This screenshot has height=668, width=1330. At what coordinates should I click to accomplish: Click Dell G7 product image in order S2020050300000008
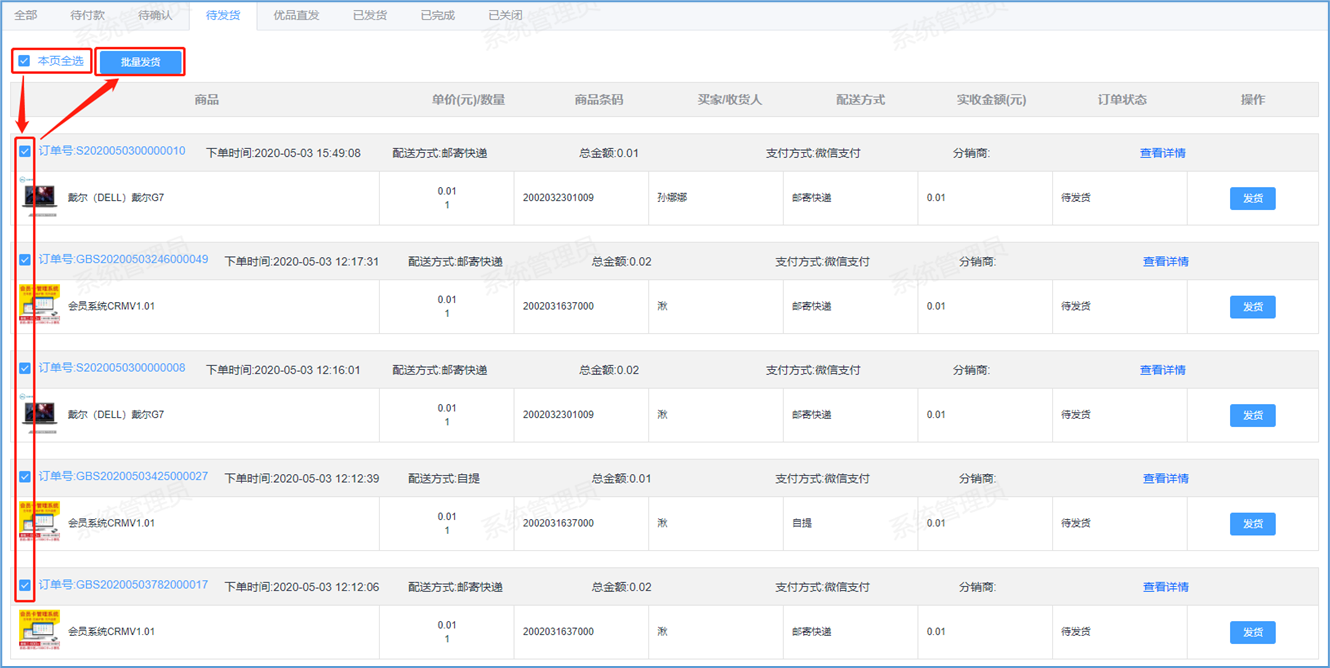pyautogui.click(x=39, y=414)
